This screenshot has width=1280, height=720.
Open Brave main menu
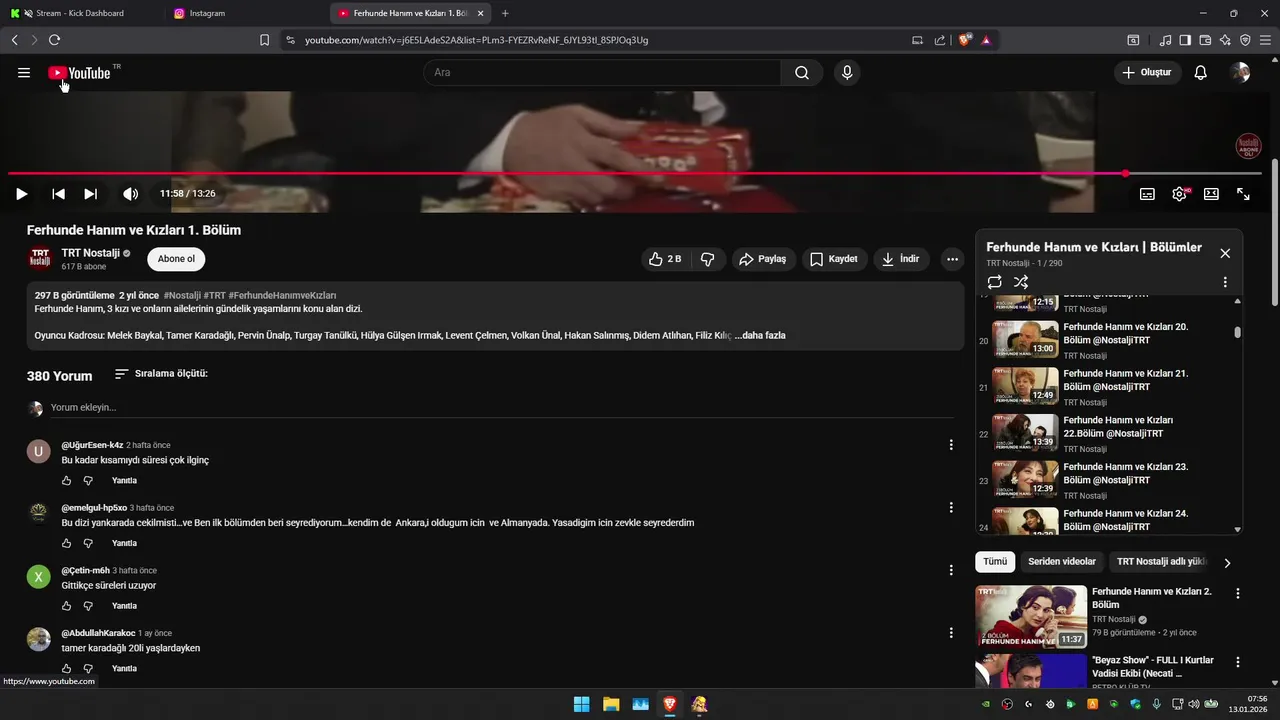click(1265, 40)
